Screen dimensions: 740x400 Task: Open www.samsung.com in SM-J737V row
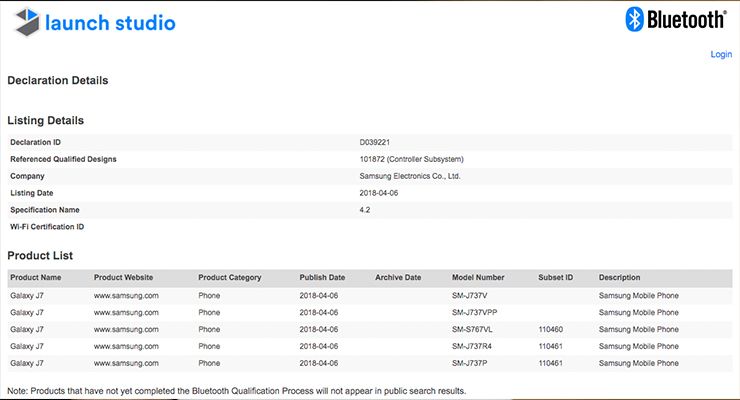(126, 296)
